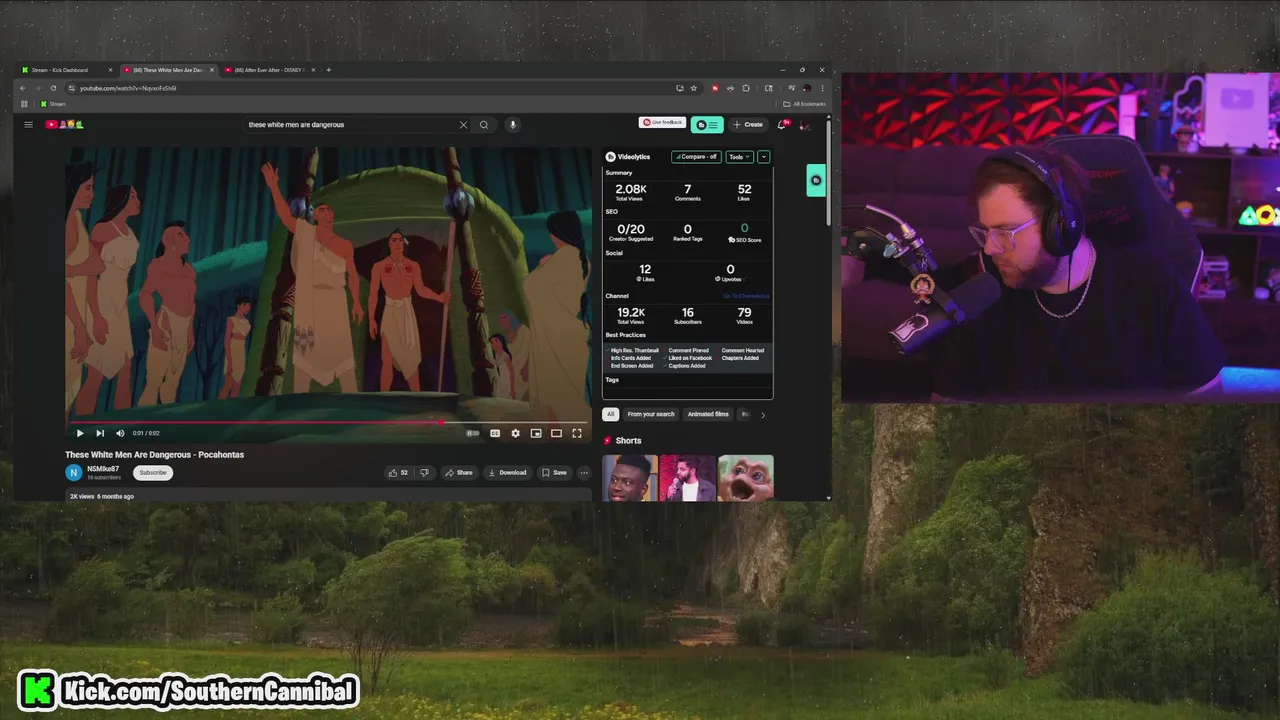1280x720 pixels.
Task: Go to YouTube home logo
Action: 64,124
